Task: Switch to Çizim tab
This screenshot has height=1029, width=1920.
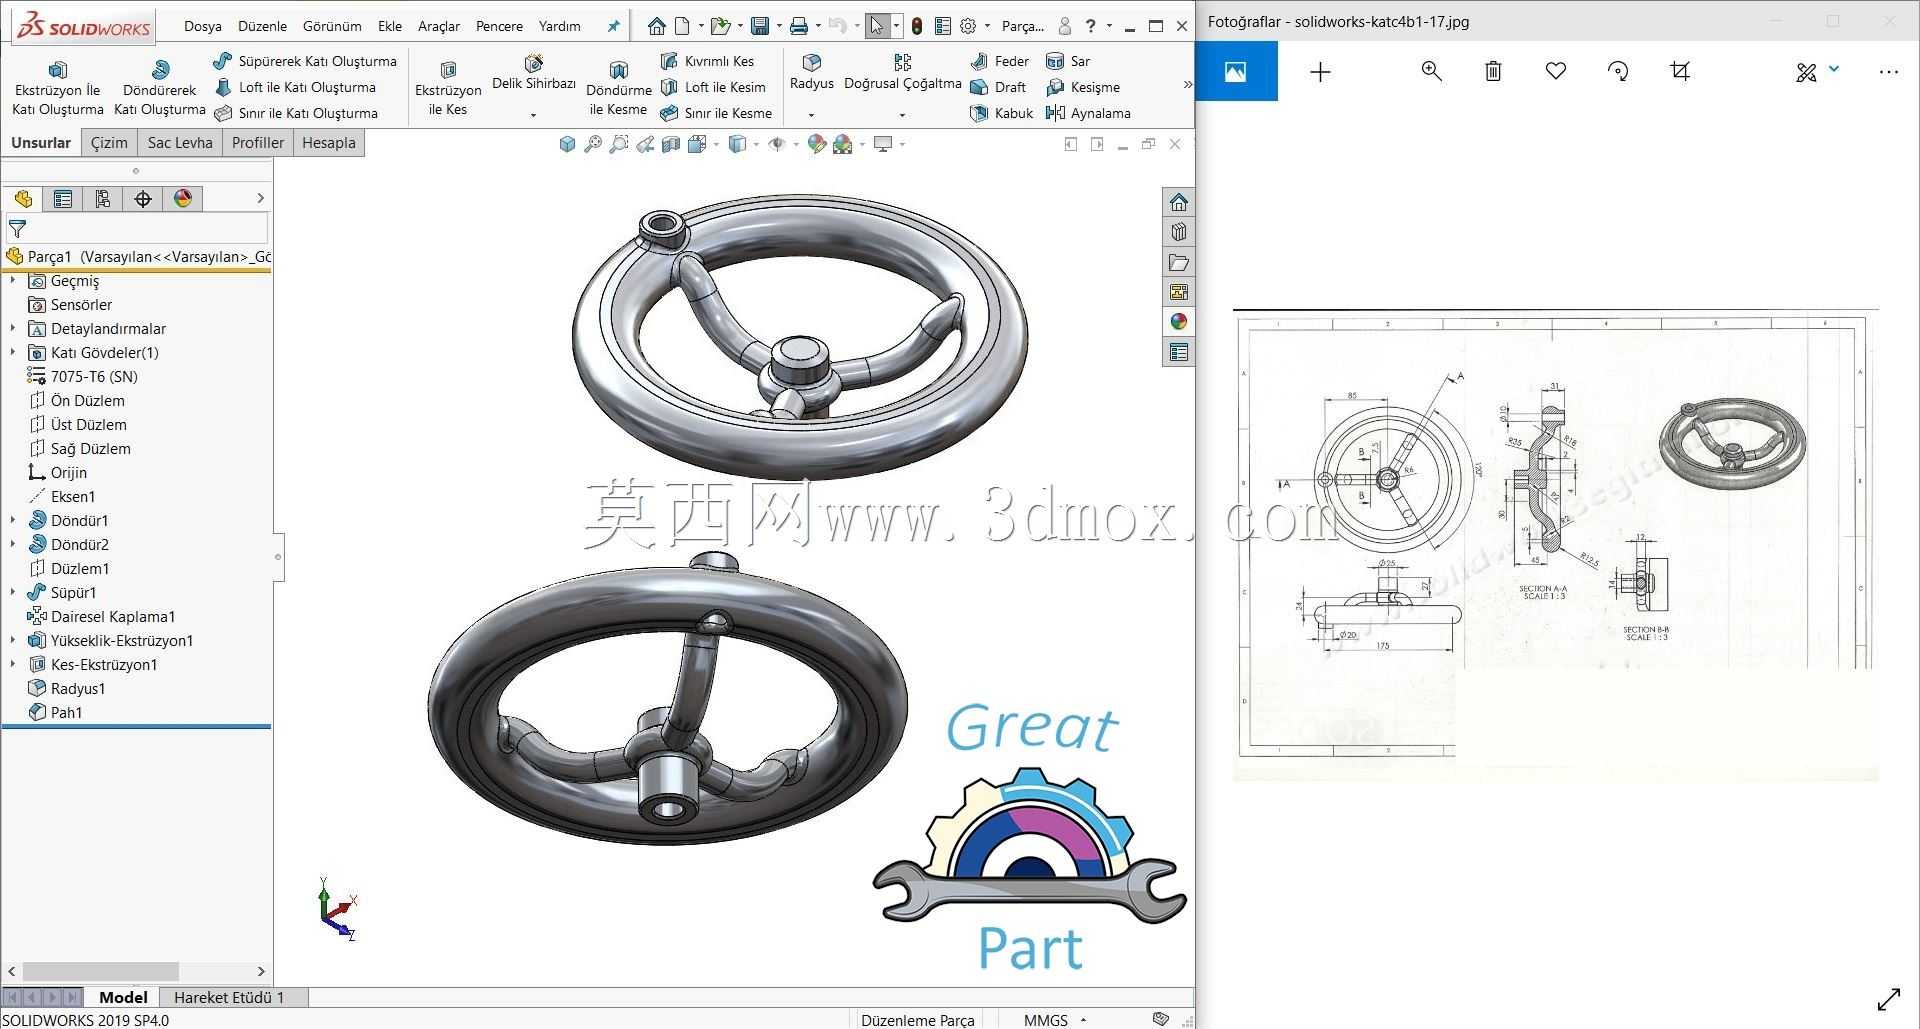Action: [109, 143]
